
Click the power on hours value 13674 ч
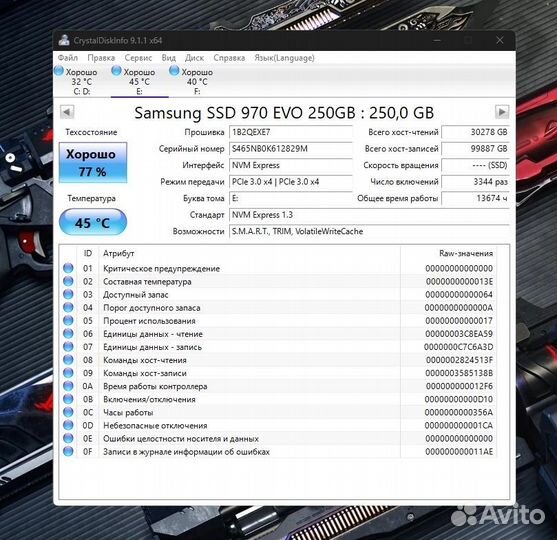pos(475,198)
